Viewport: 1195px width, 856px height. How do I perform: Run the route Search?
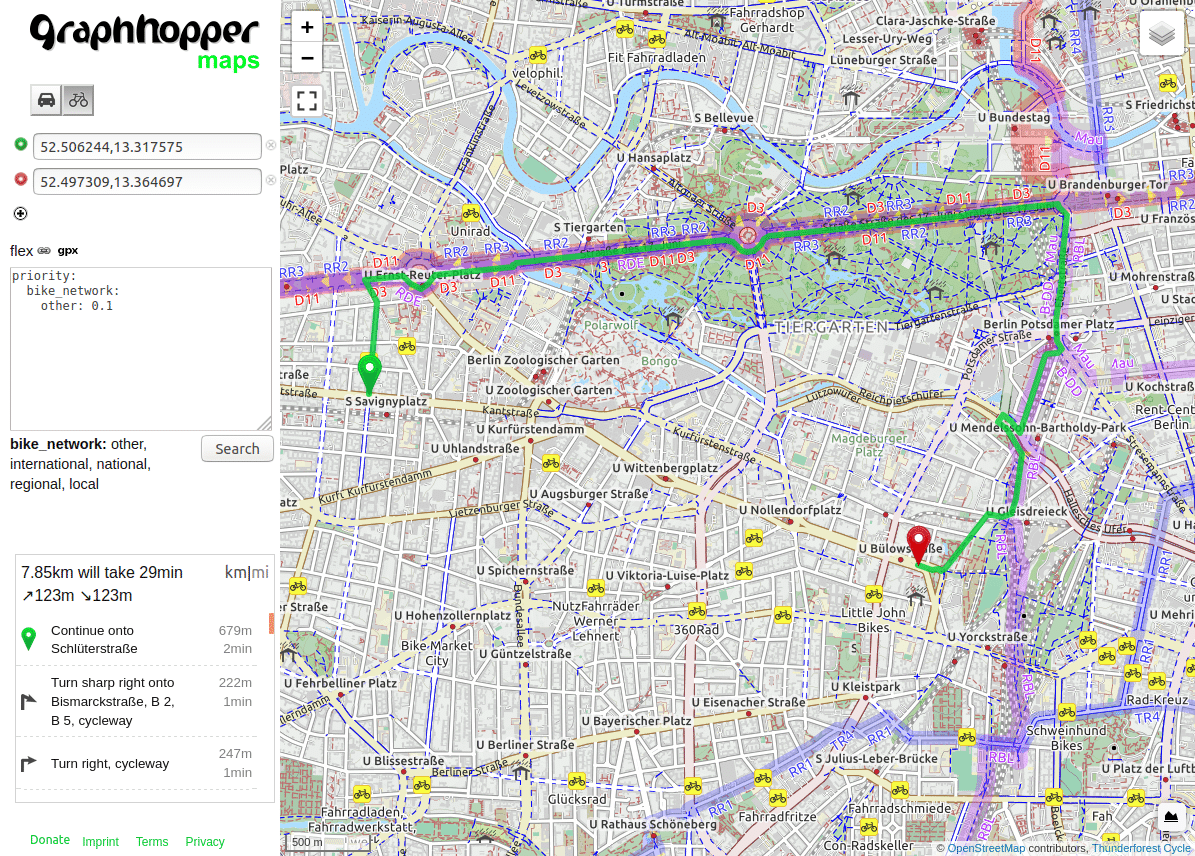(237, 448)
